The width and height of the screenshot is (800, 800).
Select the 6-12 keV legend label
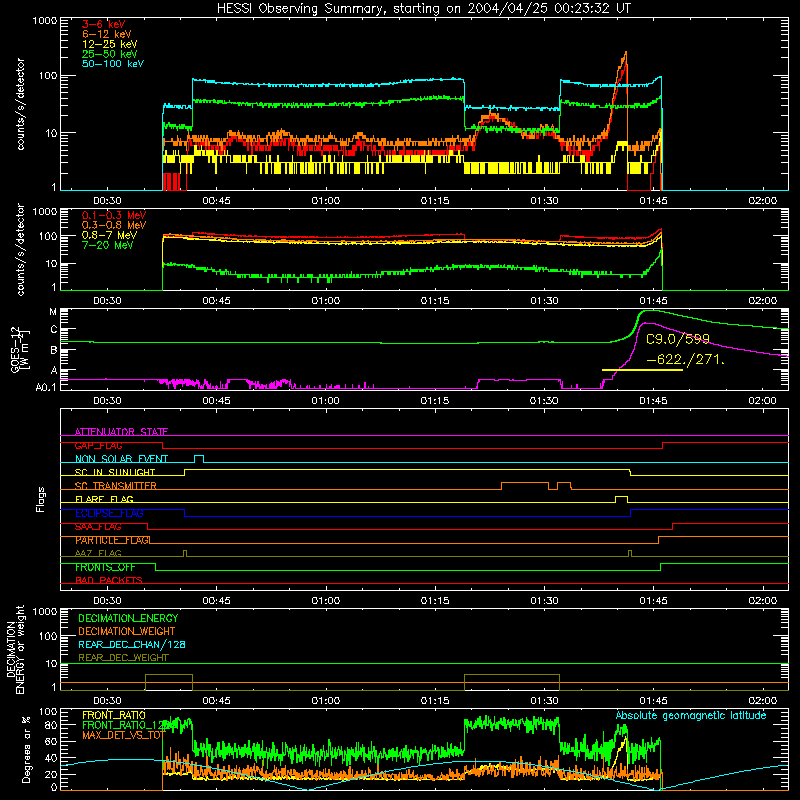[107, 34]
